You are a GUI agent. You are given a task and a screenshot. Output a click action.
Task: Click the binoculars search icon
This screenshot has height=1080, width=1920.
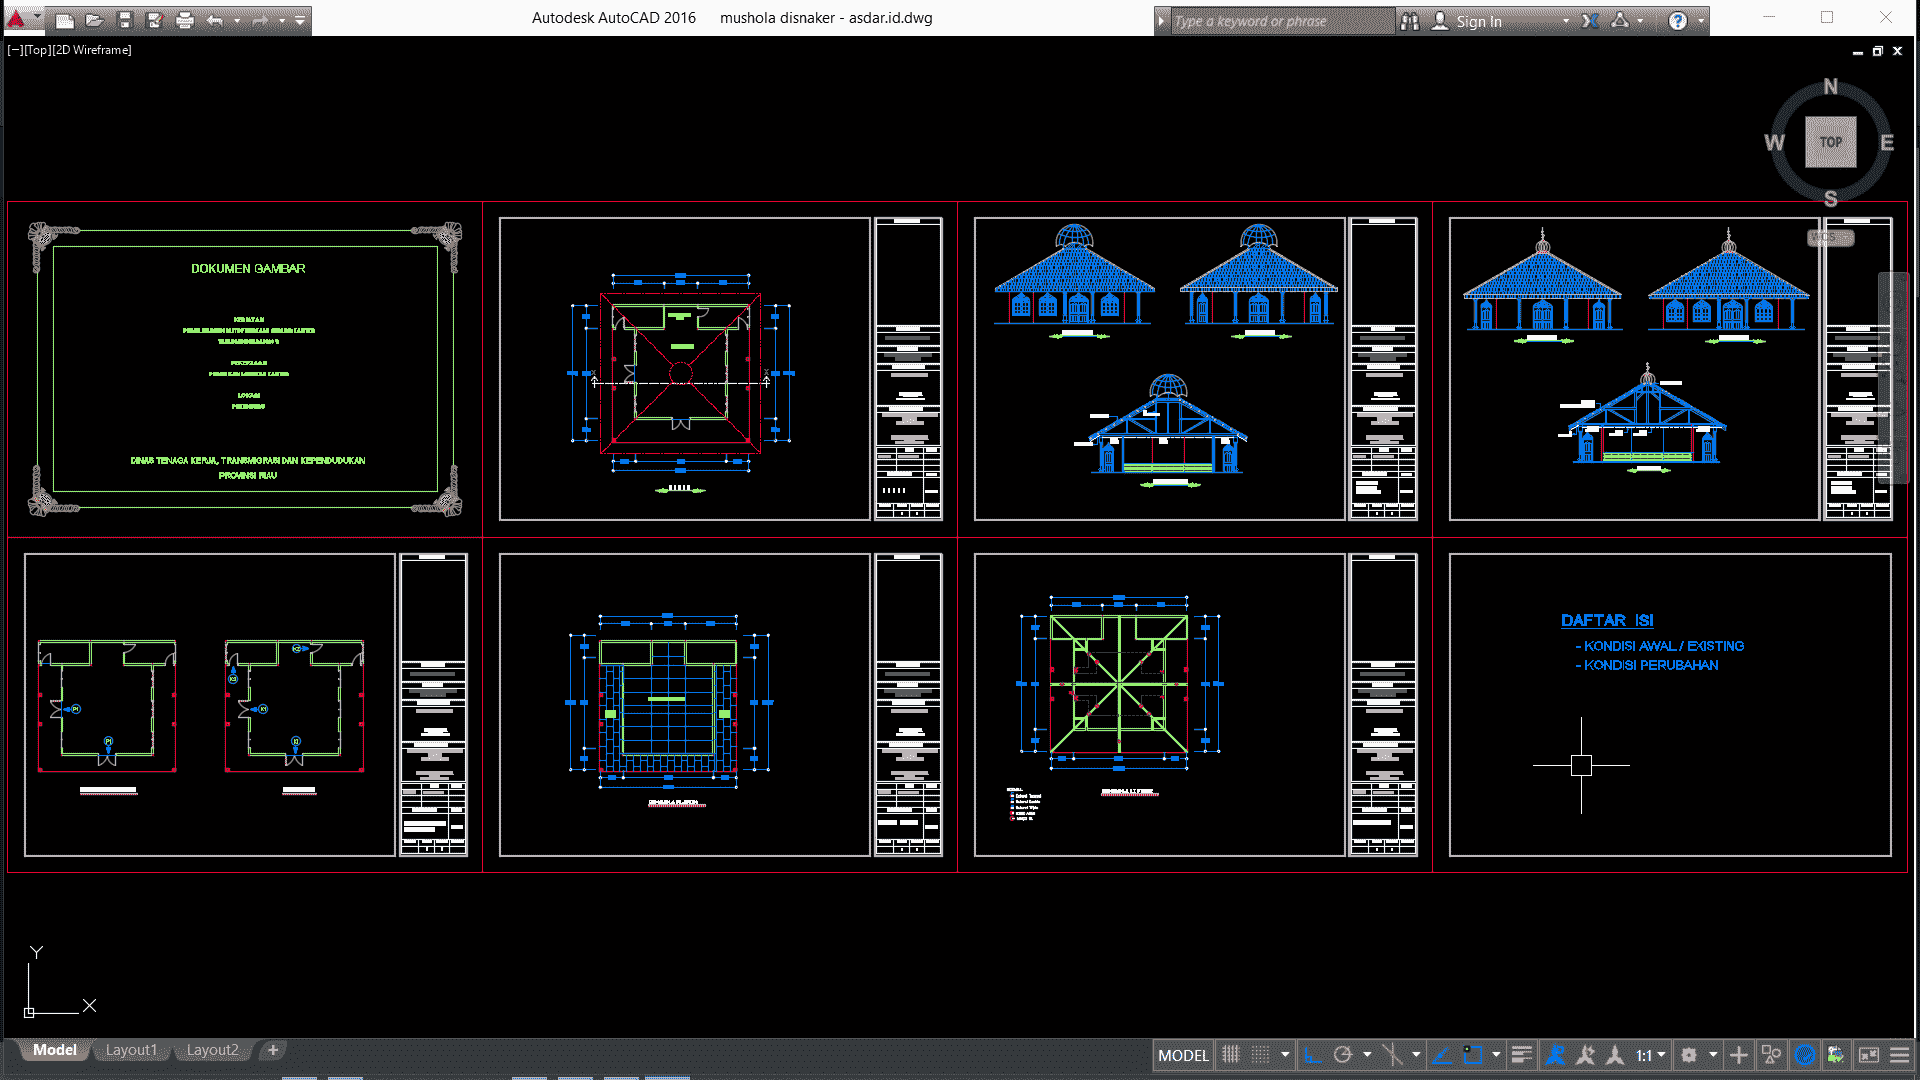tap(1410, 21)
